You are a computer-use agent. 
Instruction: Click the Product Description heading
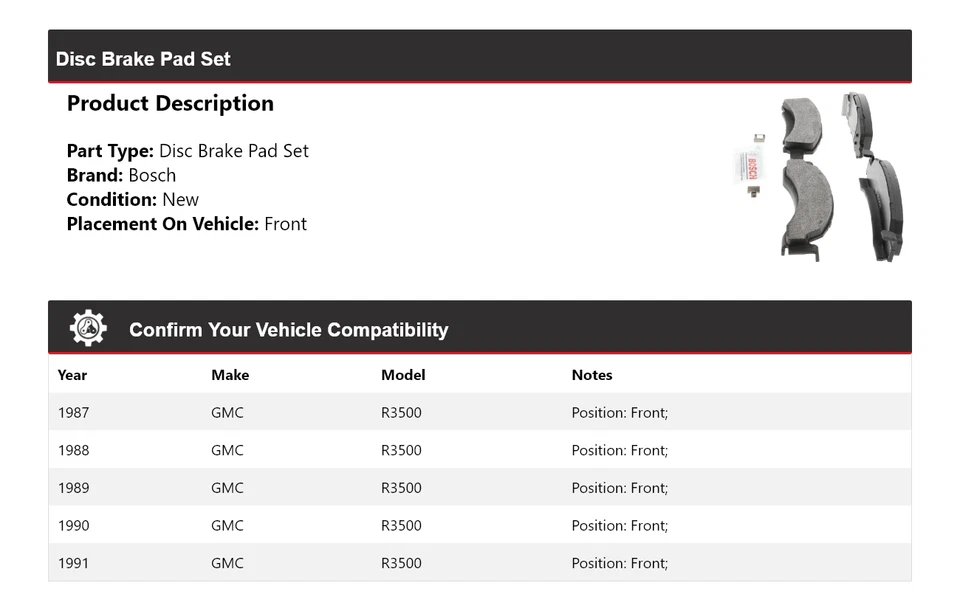coord(170,104)
